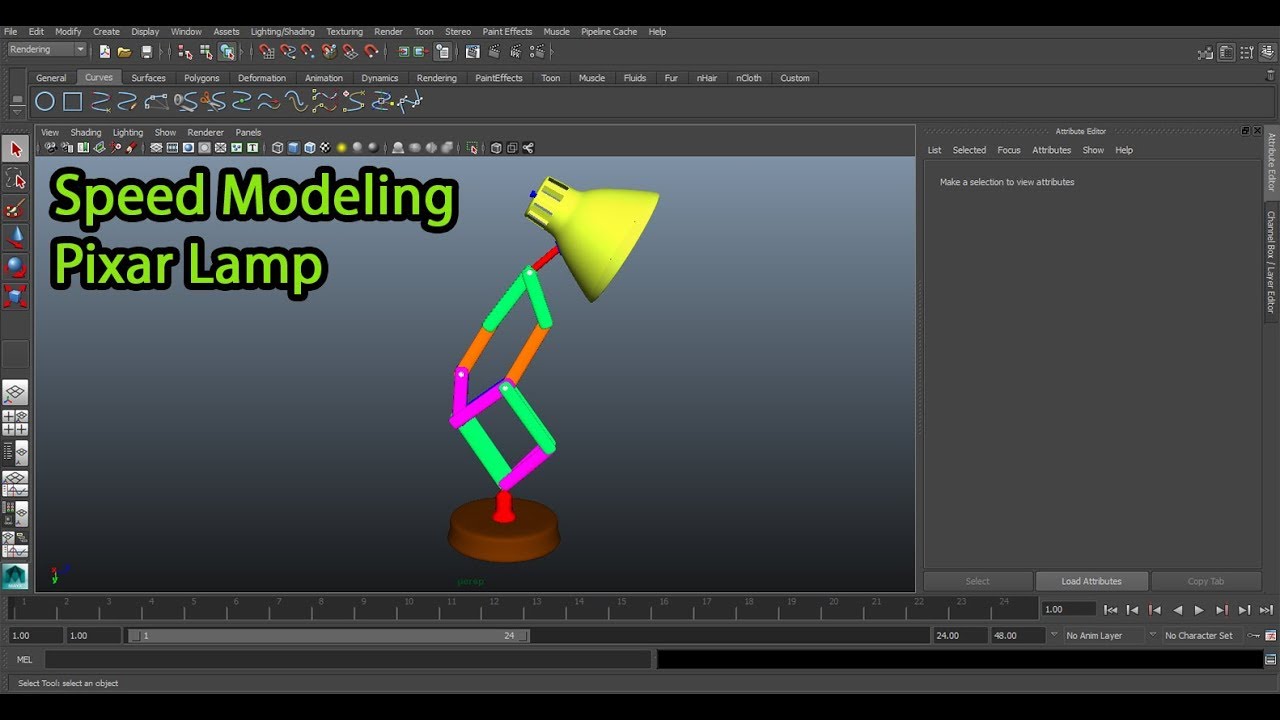Click select by hierarchy mode icon
This screenshot has height=720, width=1280.
[185, 51]
